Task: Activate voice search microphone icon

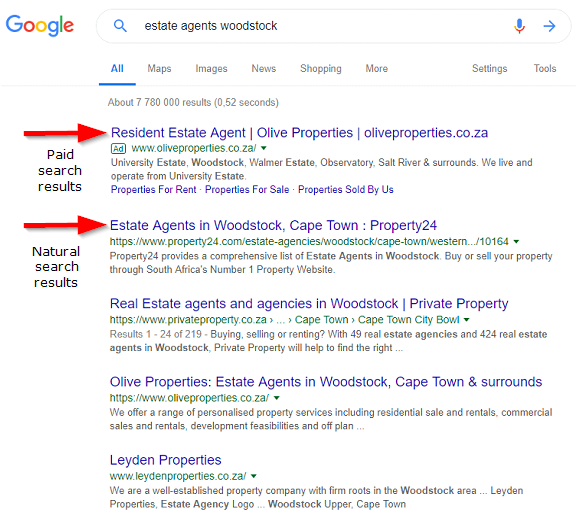Action: pos(519,26)
